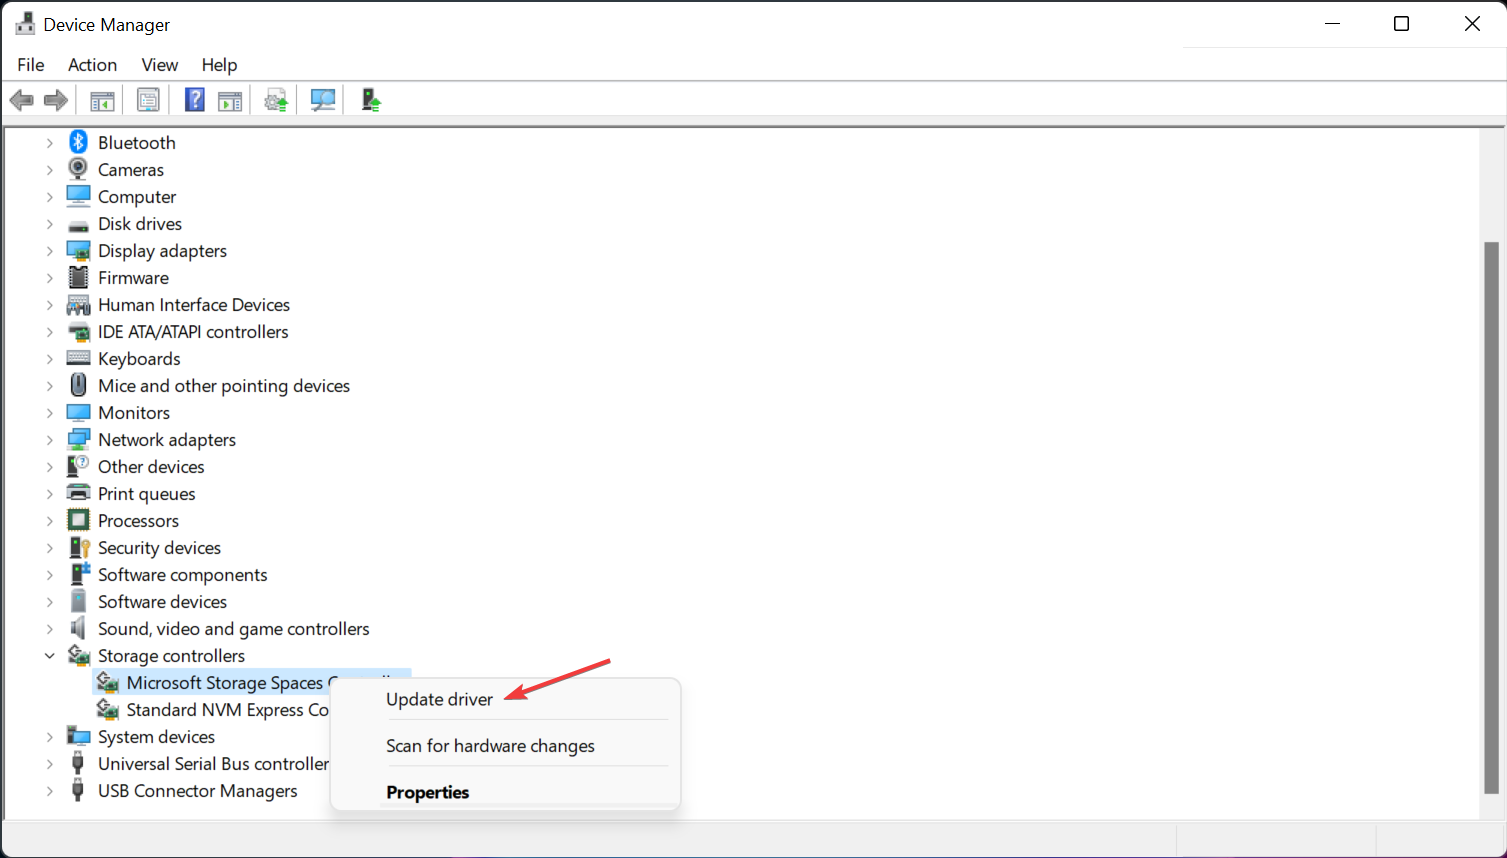Screen dimensions: 1507x858
Task: Toggle the Show/Hide Console Tree icon
Action: [x=101, y=99]
